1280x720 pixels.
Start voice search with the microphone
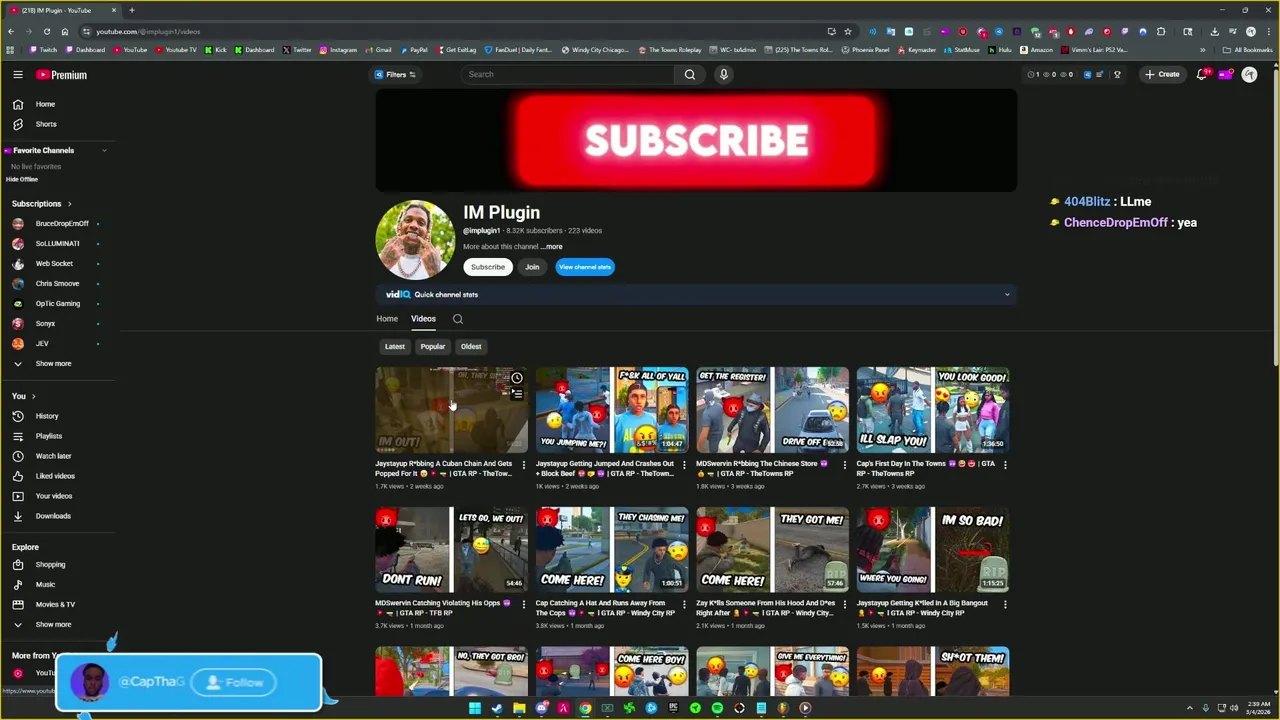[724, 74]
